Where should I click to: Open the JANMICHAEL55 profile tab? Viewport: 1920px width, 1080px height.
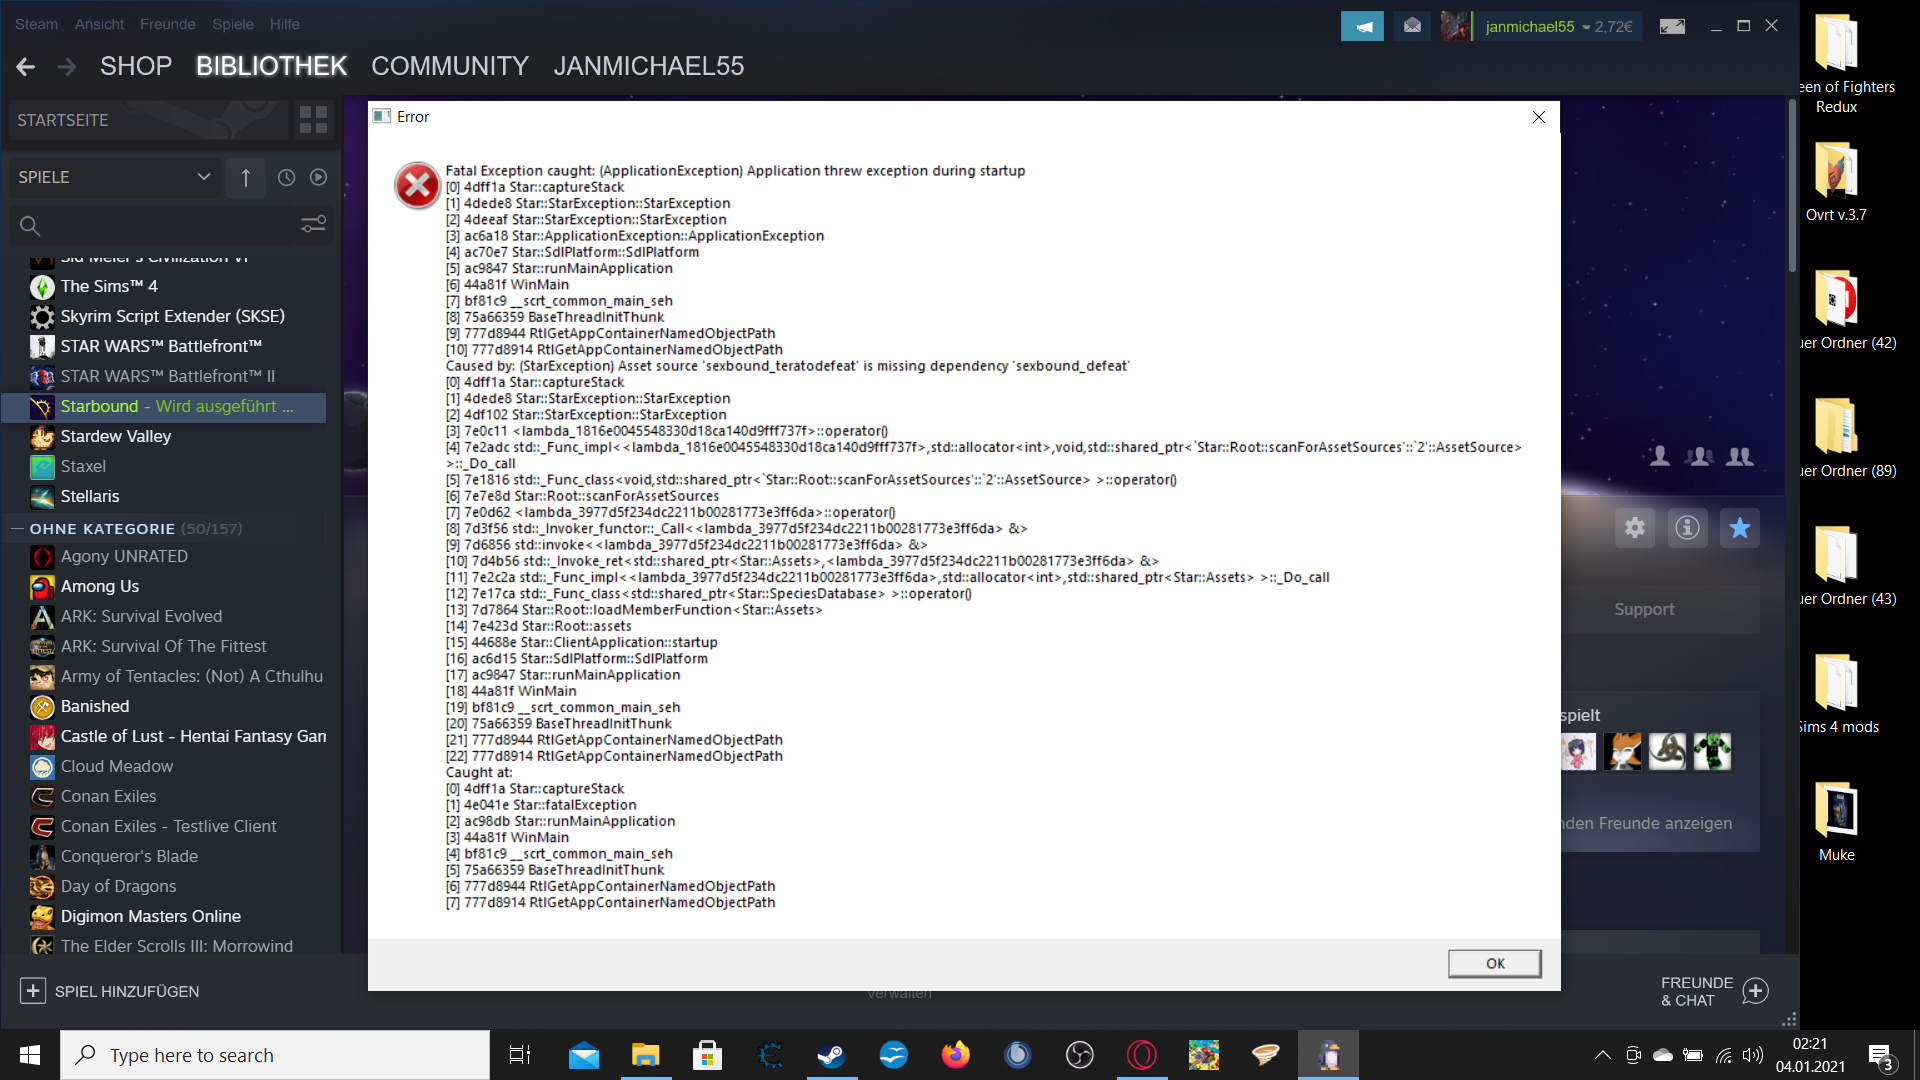649,67
